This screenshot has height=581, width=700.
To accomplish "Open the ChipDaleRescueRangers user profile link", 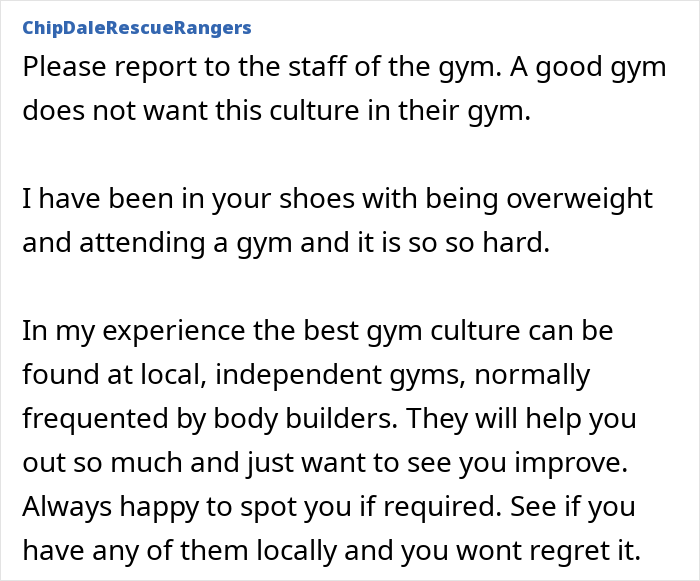I will pyautogui.click(x=135, y=27).
